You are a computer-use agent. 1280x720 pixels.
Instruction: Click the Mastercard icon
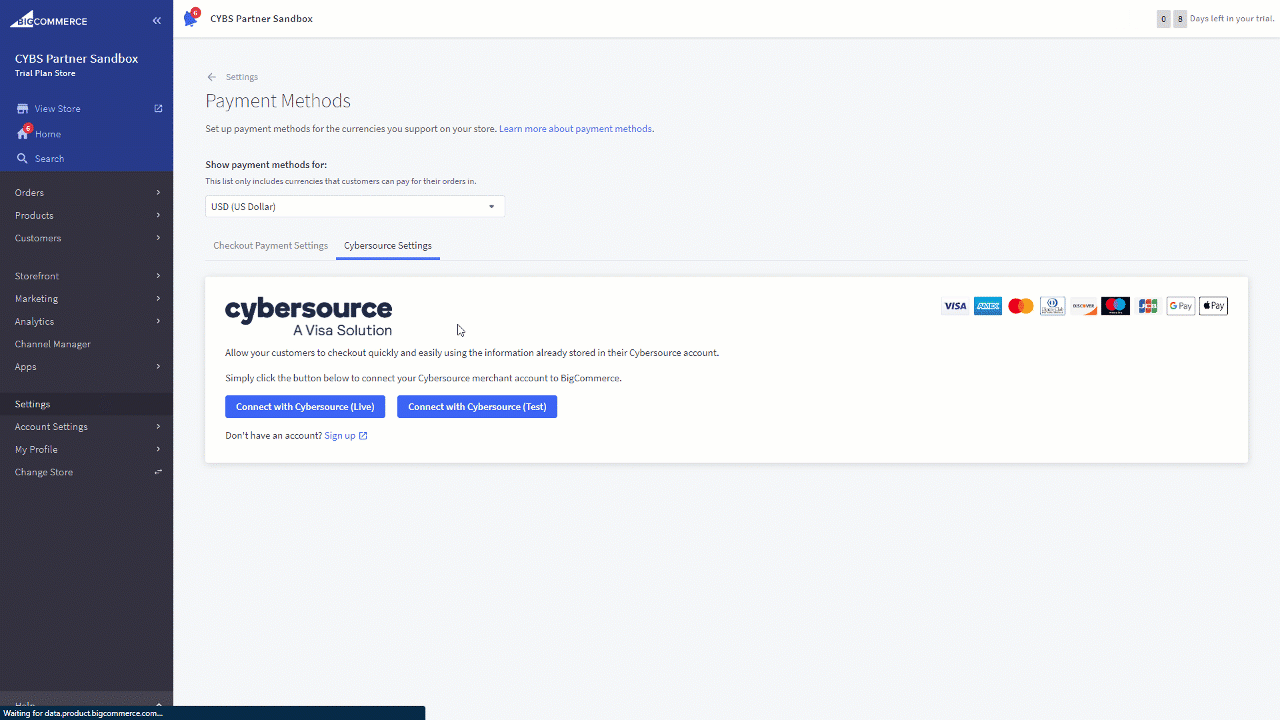pos(1020,306)
